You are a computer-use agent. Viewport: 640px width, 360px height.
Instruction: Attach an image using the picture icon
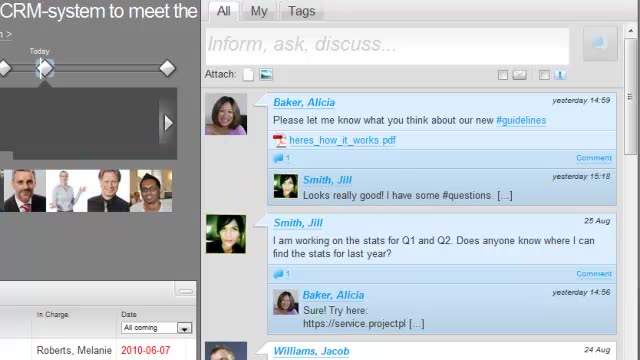coord(266,75)
